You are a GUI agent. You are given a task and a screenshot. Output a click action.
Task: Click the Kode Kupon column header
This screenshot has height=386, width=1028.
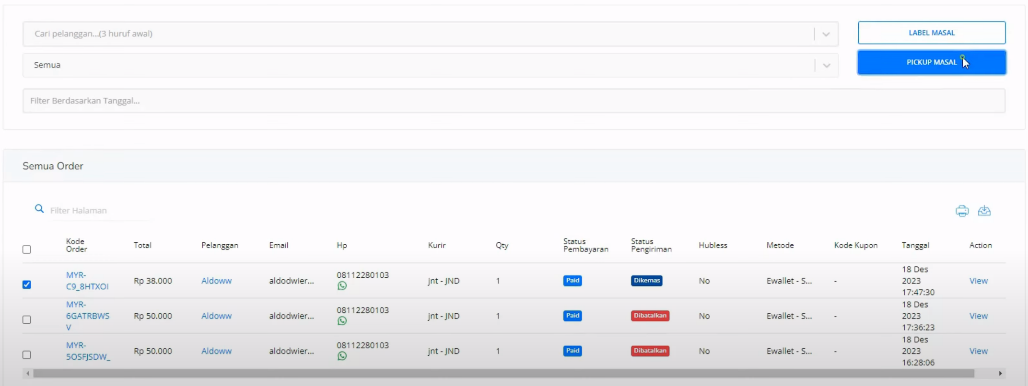tap(856, 245)
